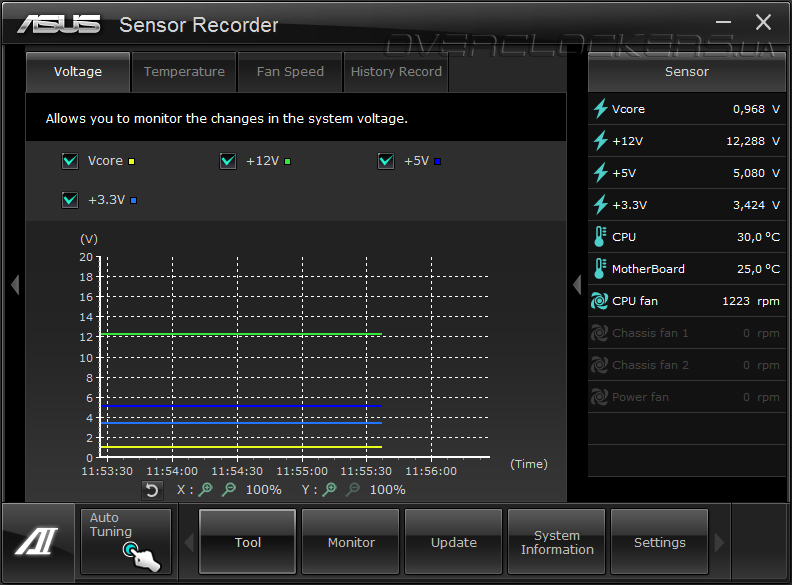The height and width of the screenshot is (585, 792).
Task: Open System Information
Action: click(x=557, y=542)
